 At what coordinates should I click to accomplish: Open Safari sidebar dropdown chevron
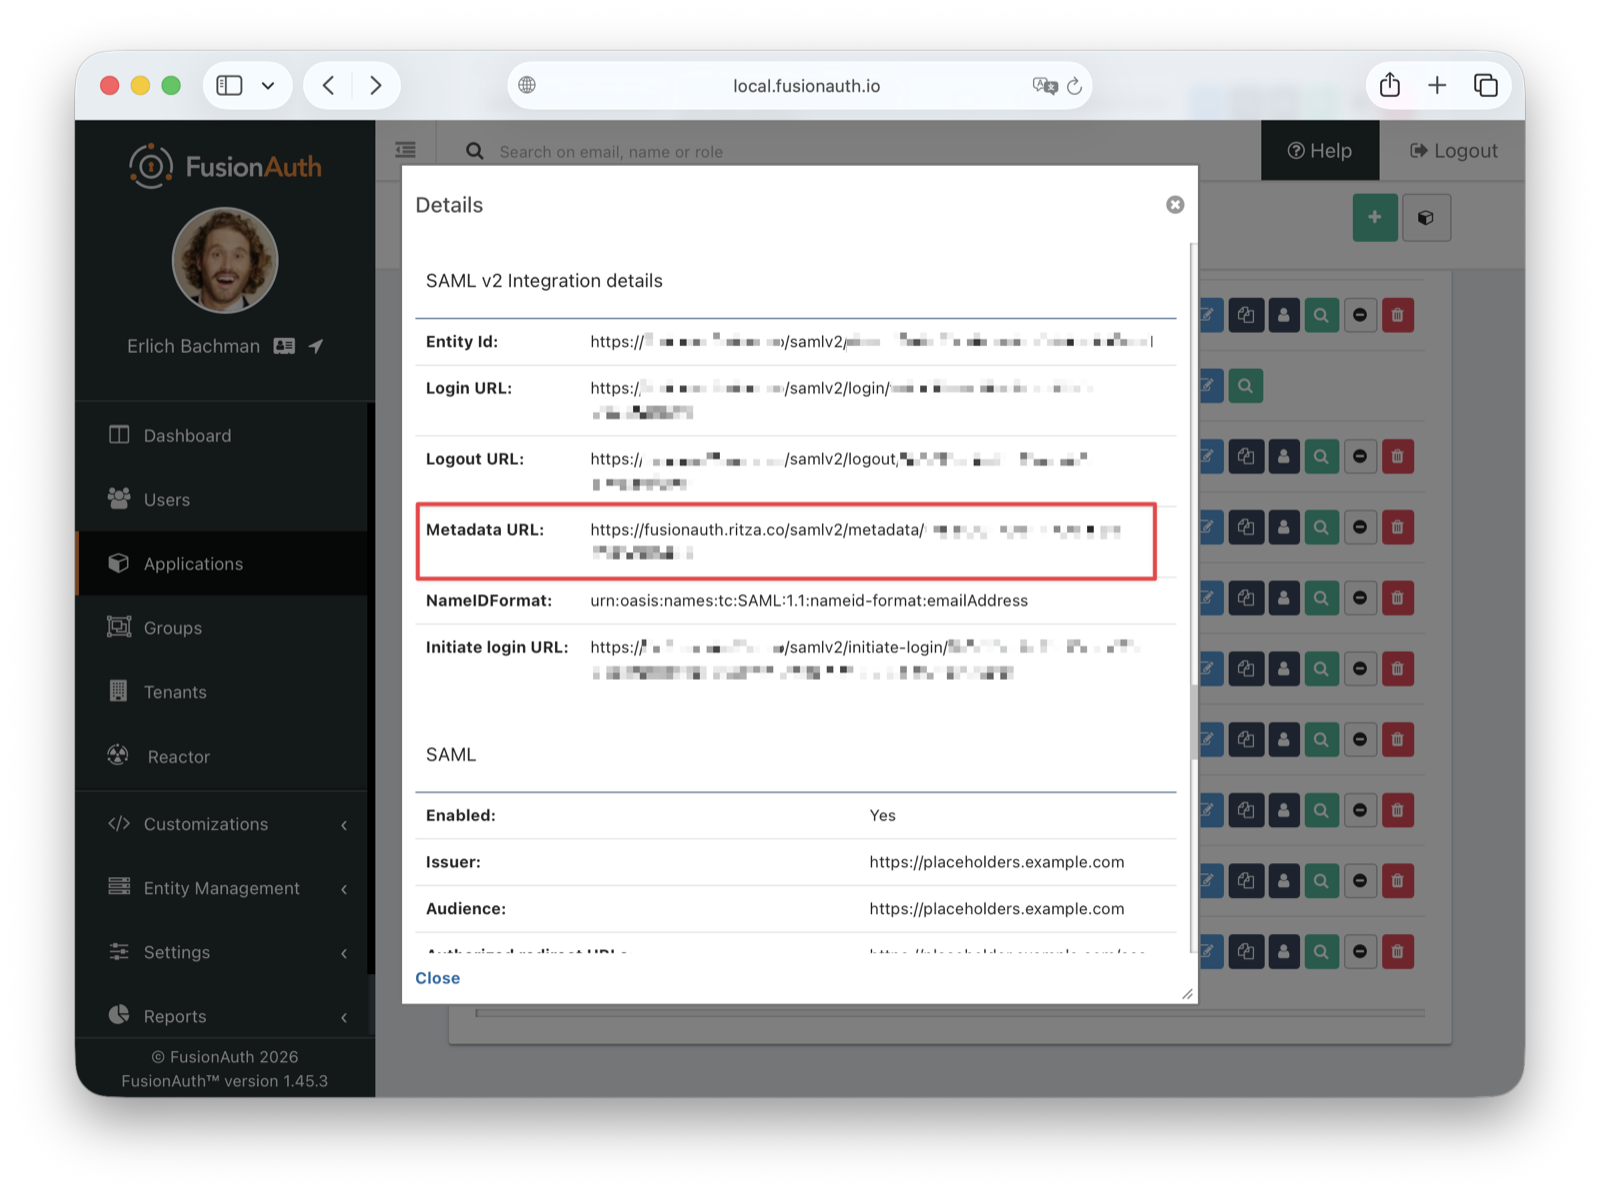pyautogui.click(x=268, y=86)
